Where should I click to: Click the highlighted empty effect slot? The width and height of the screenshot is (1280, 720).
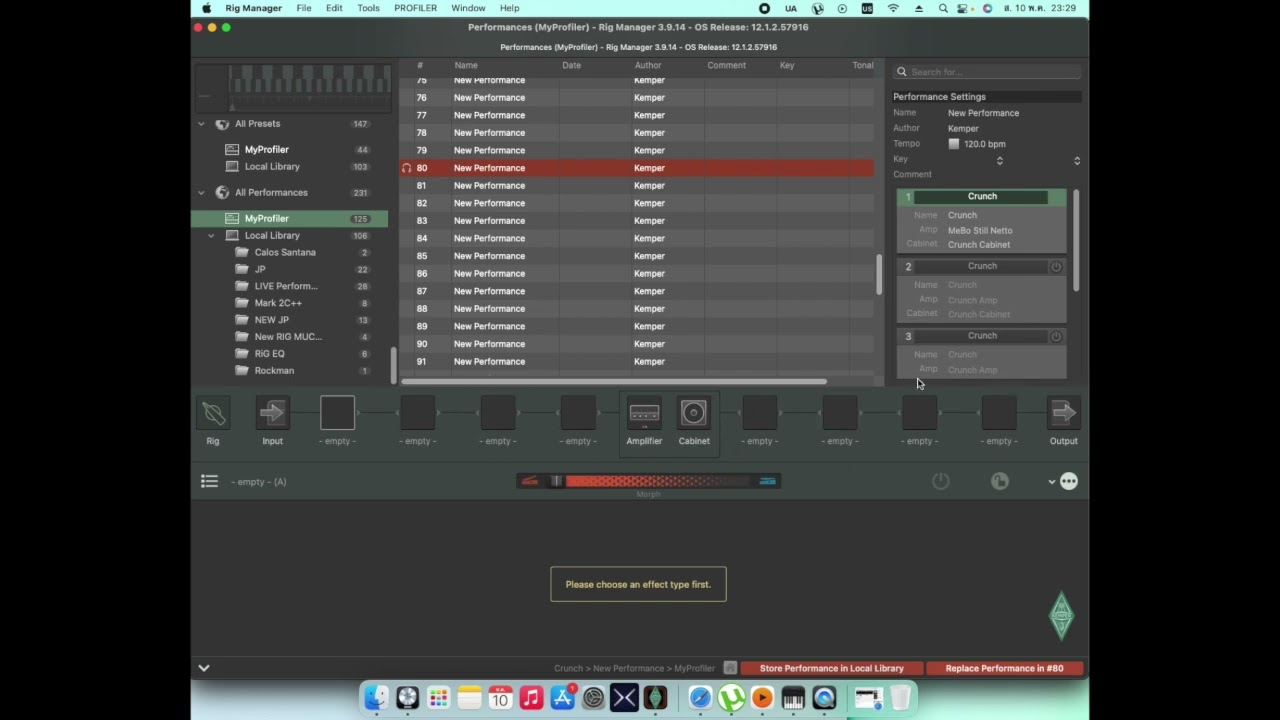pos(337,413)
